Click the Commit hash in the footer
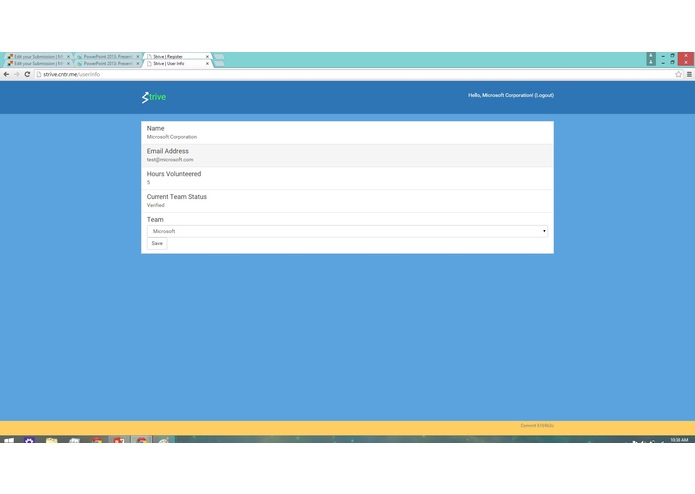The width and height of the screenshot is (695, 494). [x=537, y=425]
